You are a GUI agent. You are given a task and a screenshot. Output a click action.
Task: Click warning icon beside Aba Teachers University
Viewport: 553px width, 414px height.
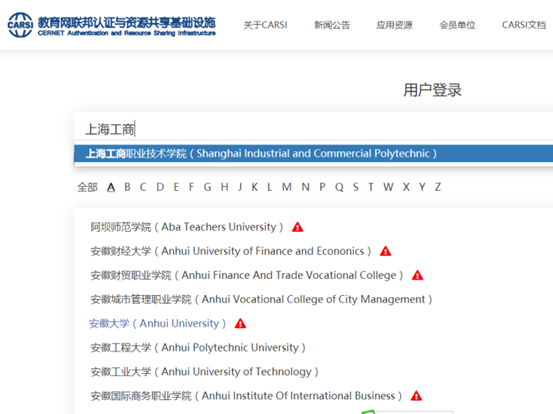coord(298,227)
